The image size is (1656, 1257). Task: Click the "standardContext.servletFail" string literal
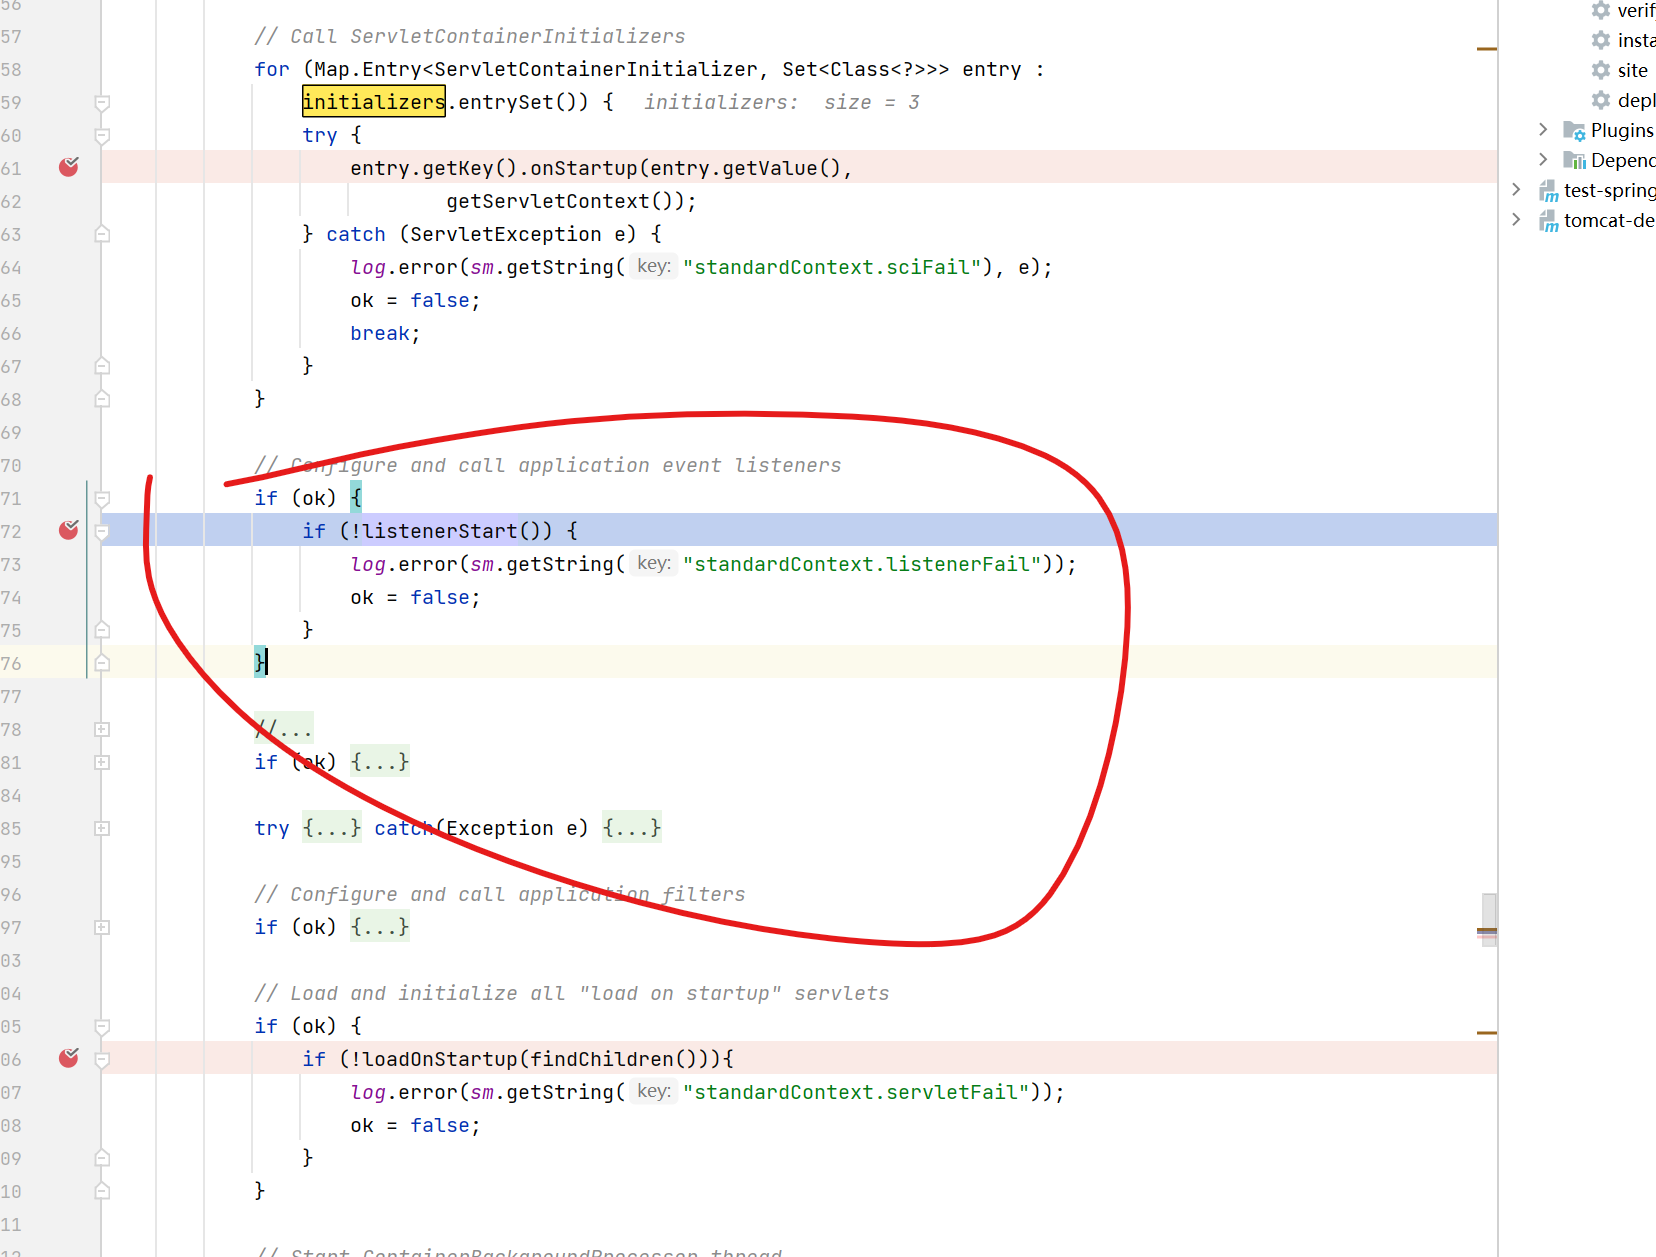856,1092
